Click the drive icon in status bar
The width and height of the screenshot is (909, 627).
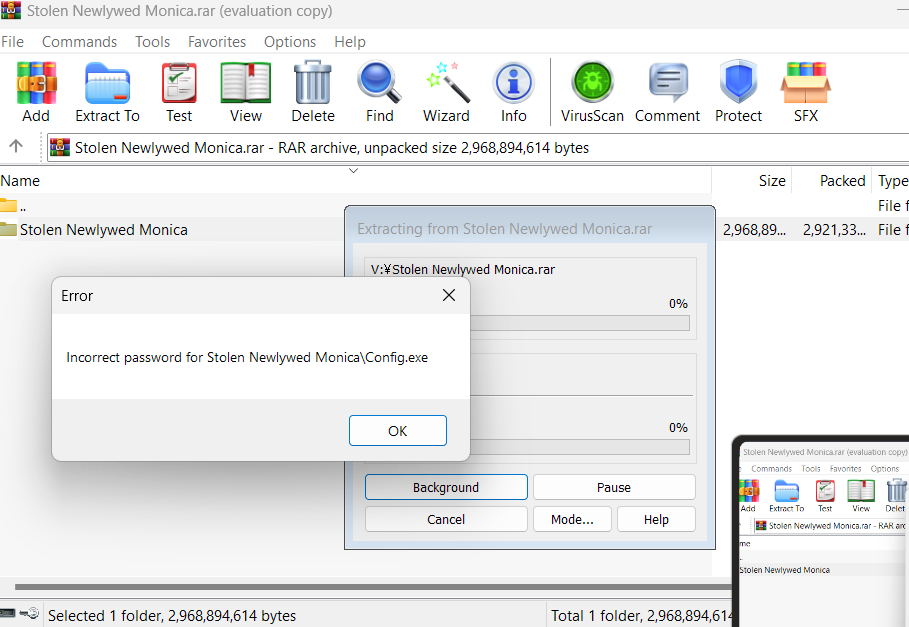(8, 613)
